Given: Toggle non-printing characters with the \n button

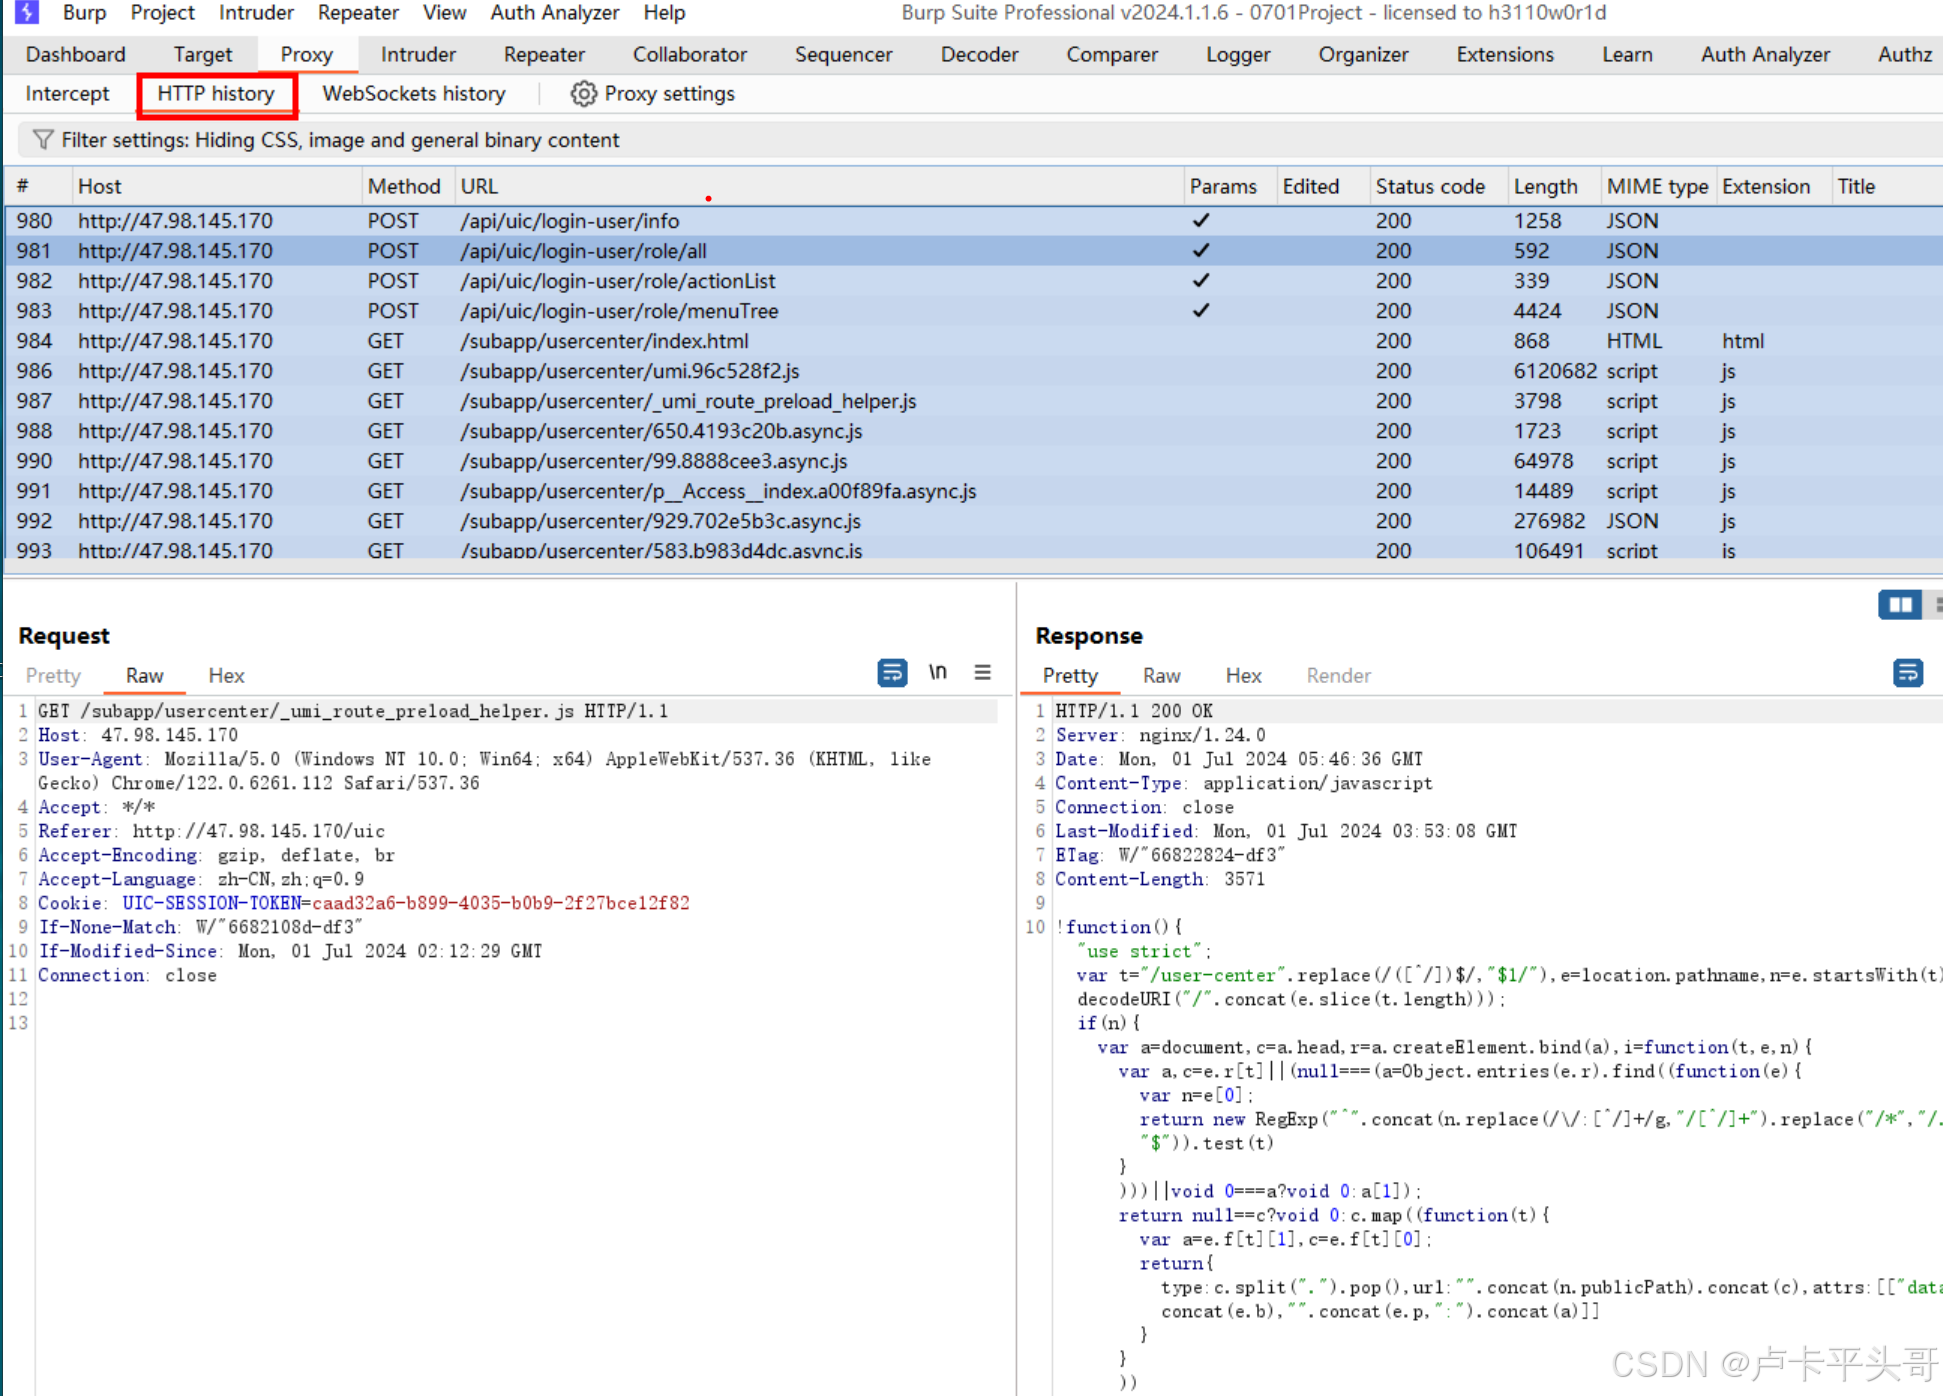Looking at the screenshot, I should tap(938, 672).
